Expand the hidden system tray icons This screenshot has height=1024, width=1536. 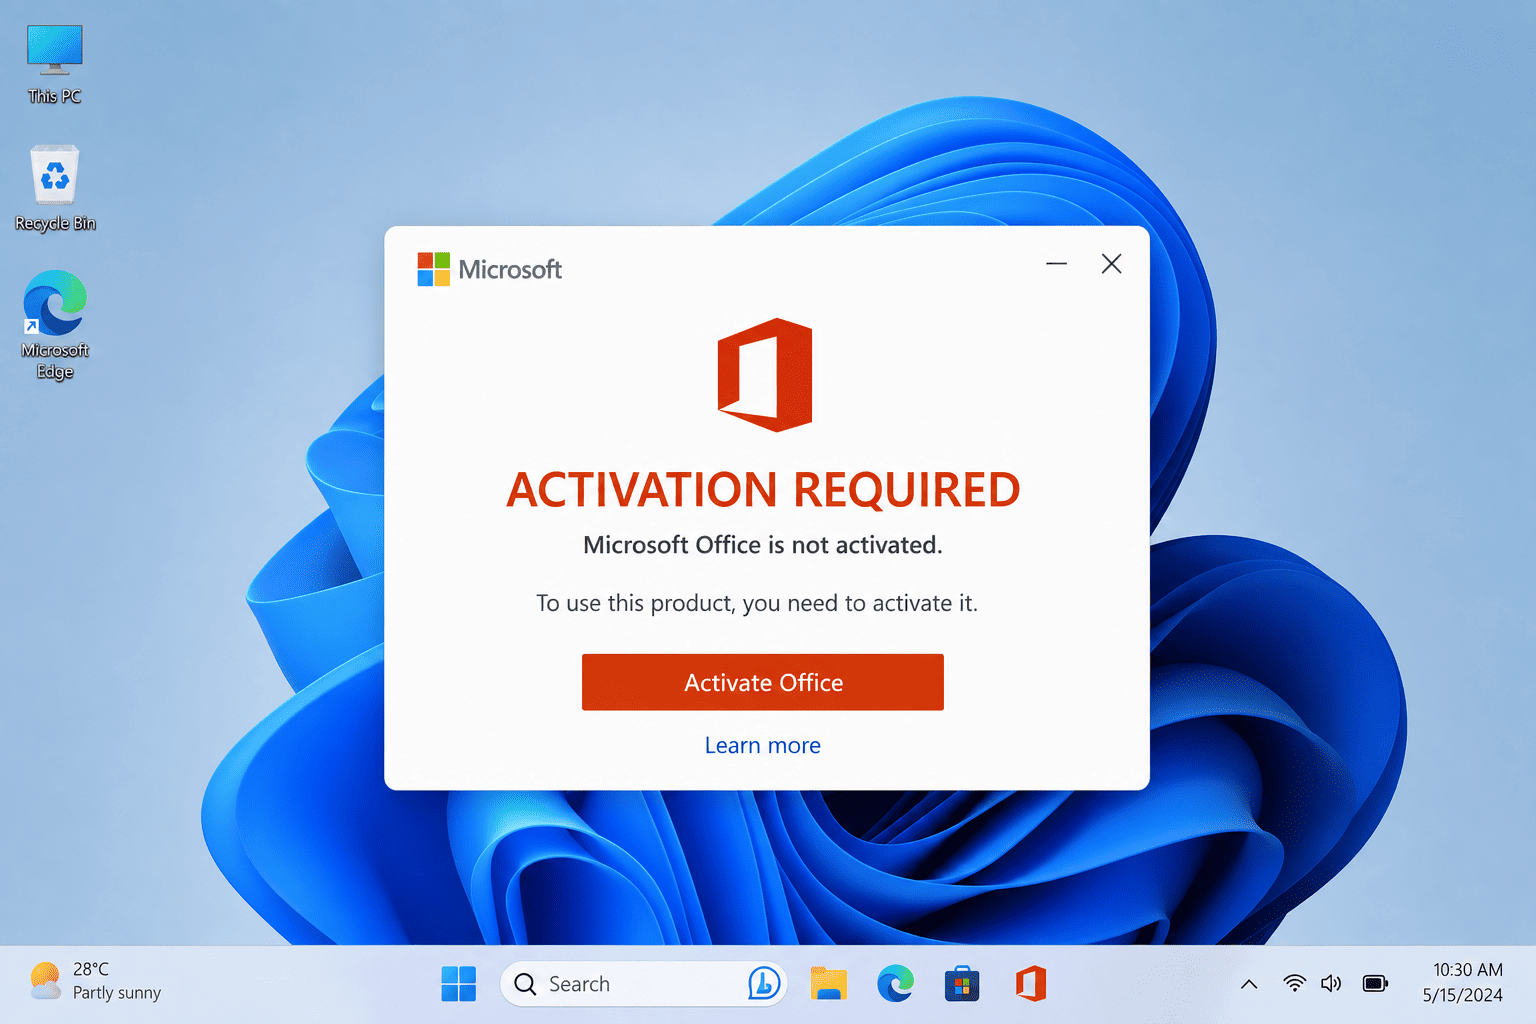coord(1249,984)
